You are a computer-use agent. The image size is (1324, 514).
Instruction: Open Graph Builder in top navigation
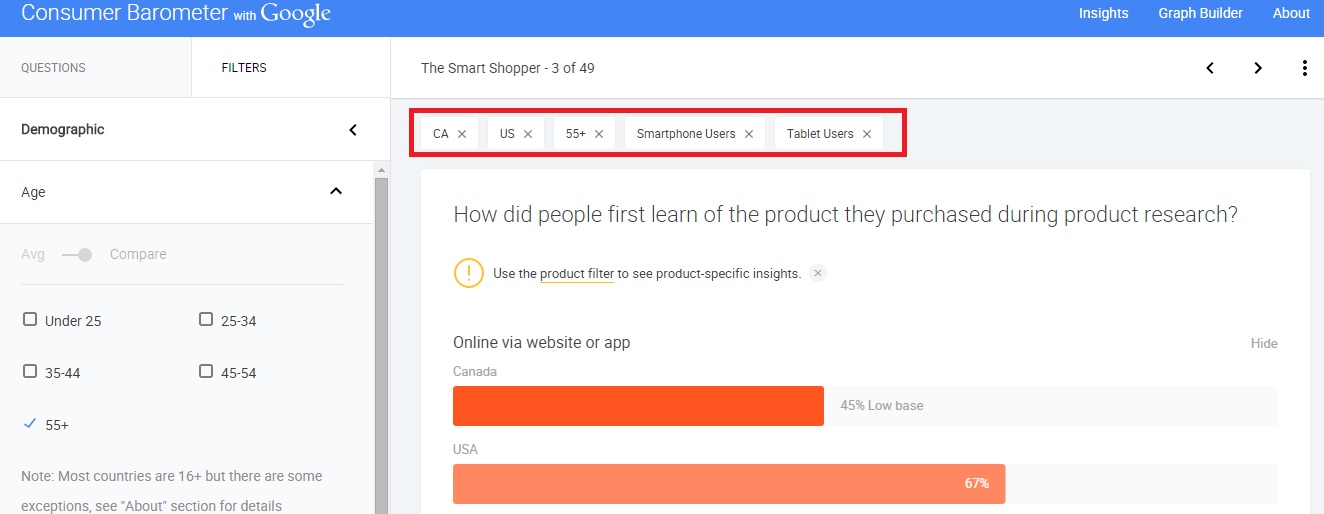click(1200, 13)
